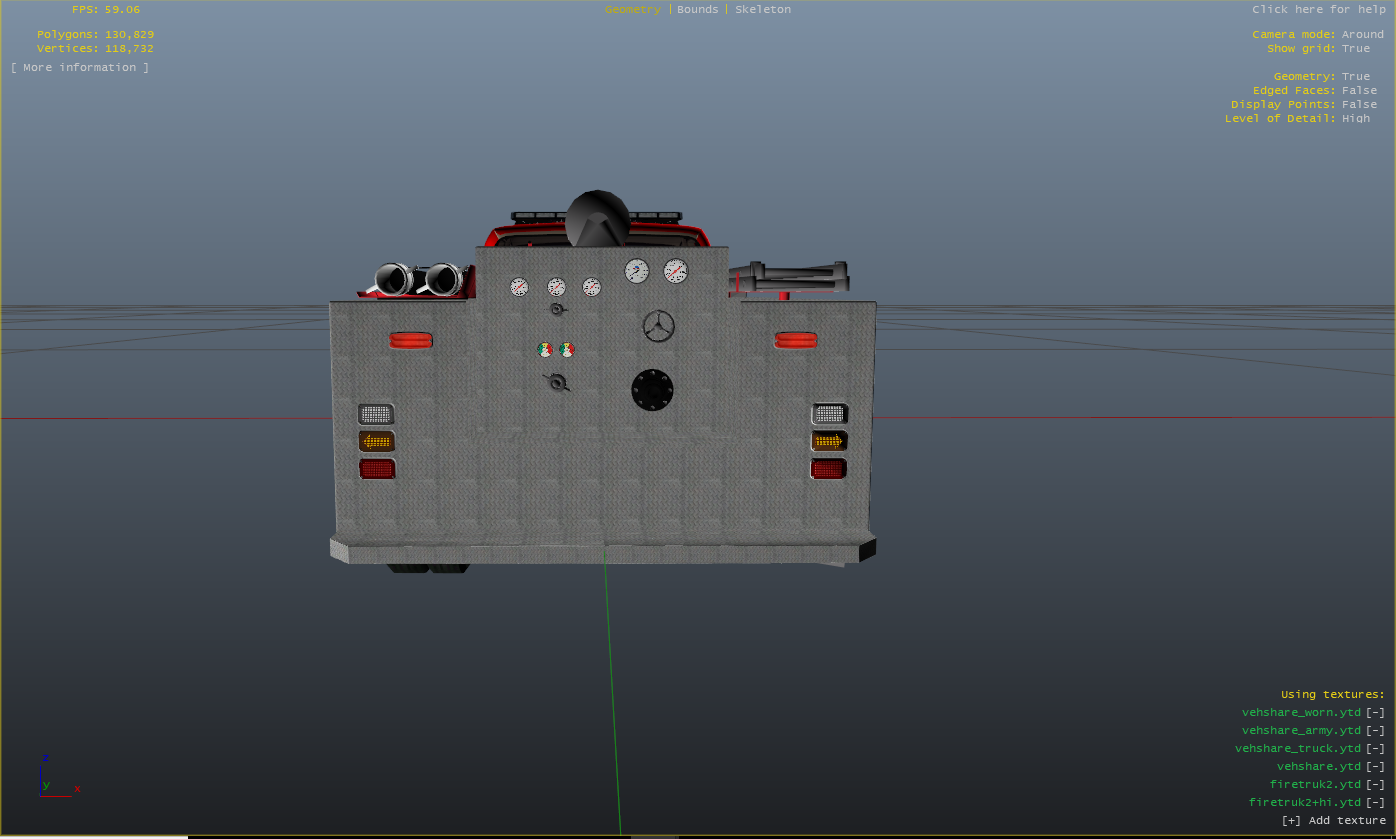Click [-] next to vehshare_army.ytd

click(x=1376, y=731)
